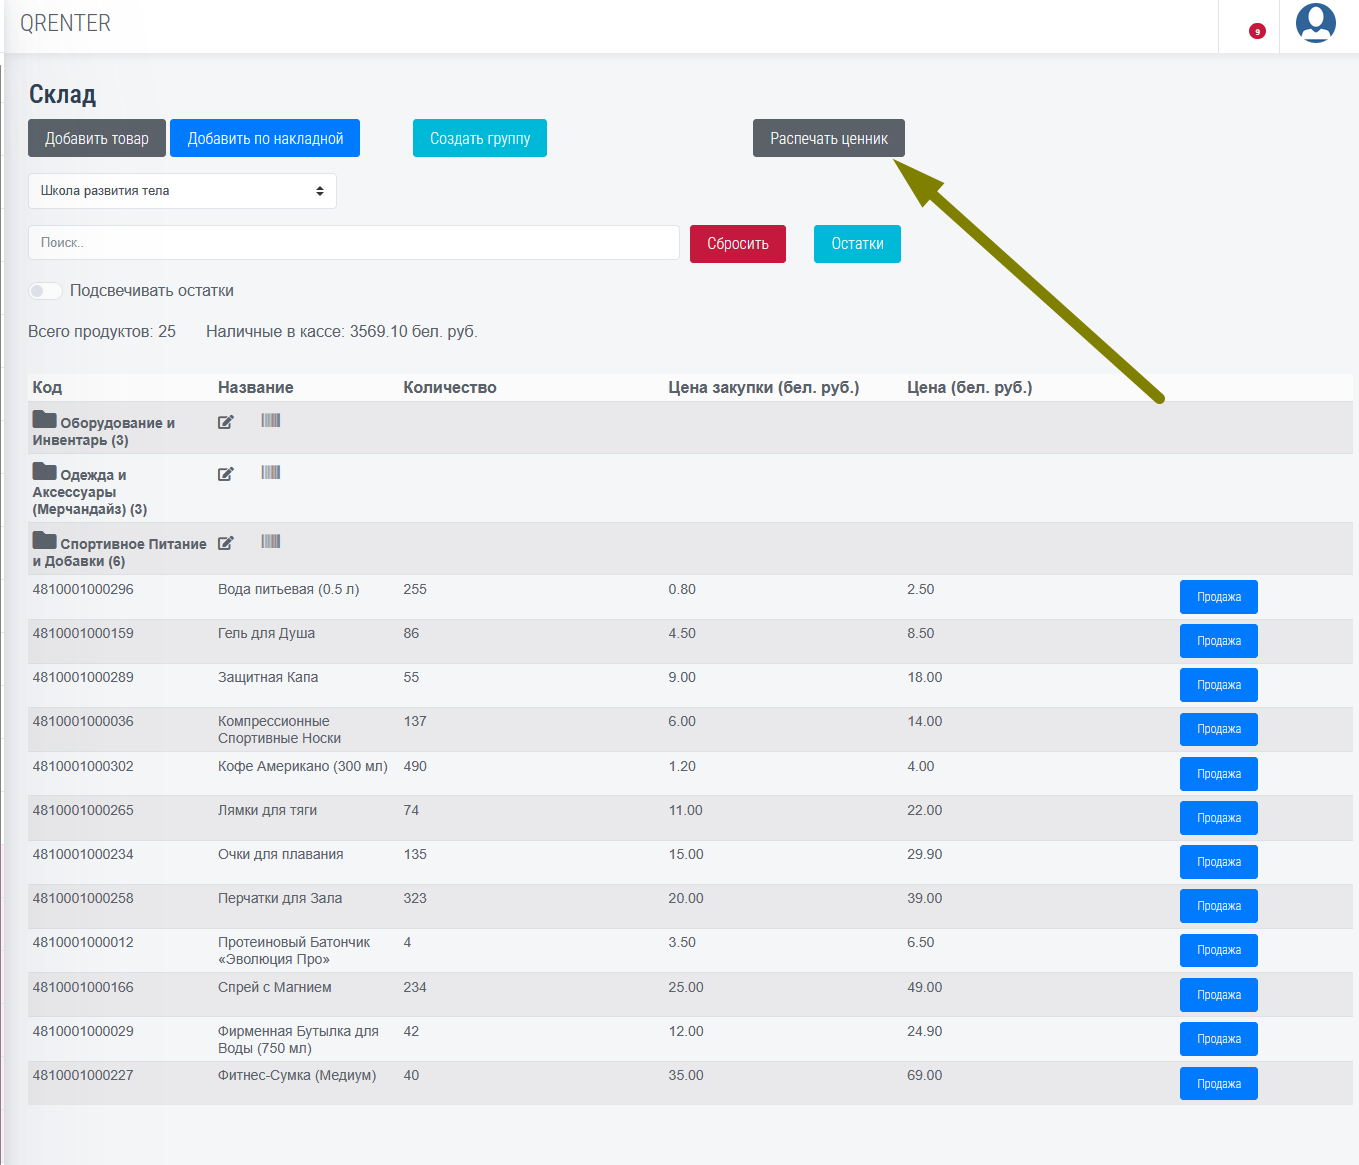Click edit icon for Спортивное Питание group
1359x1165 pixels.
[226, 543]
